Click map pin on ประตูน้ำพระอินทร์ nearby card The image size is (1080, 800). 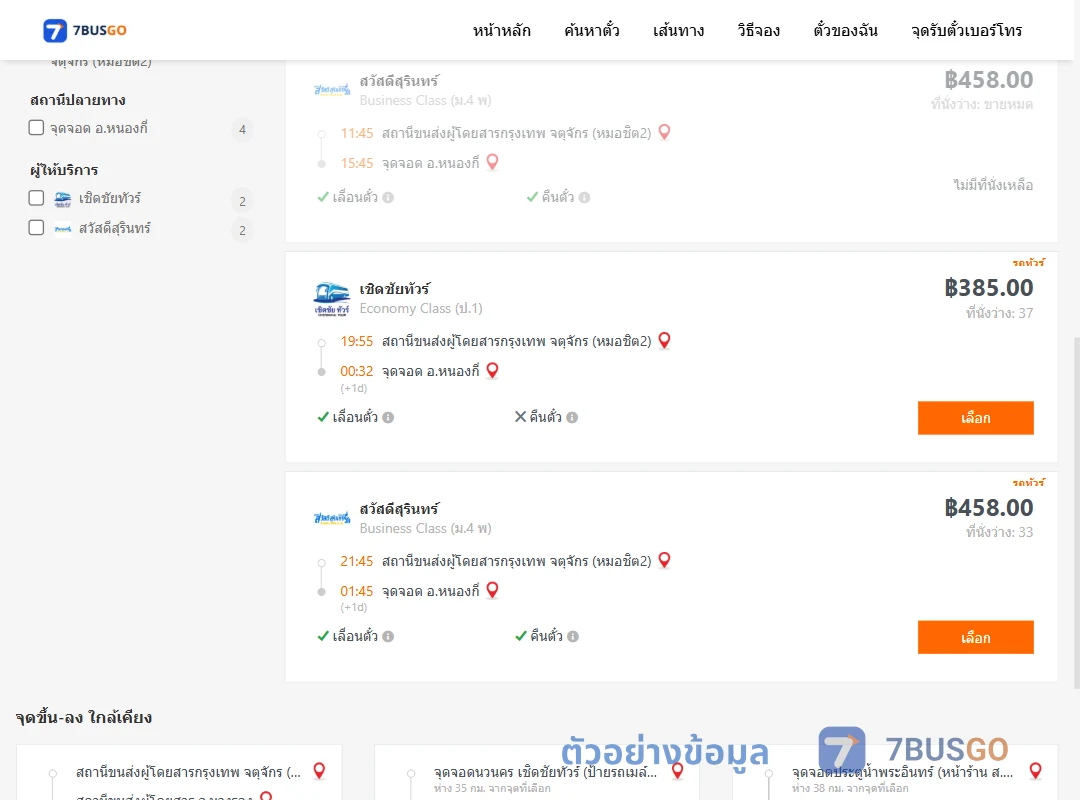coord(1035,770)
